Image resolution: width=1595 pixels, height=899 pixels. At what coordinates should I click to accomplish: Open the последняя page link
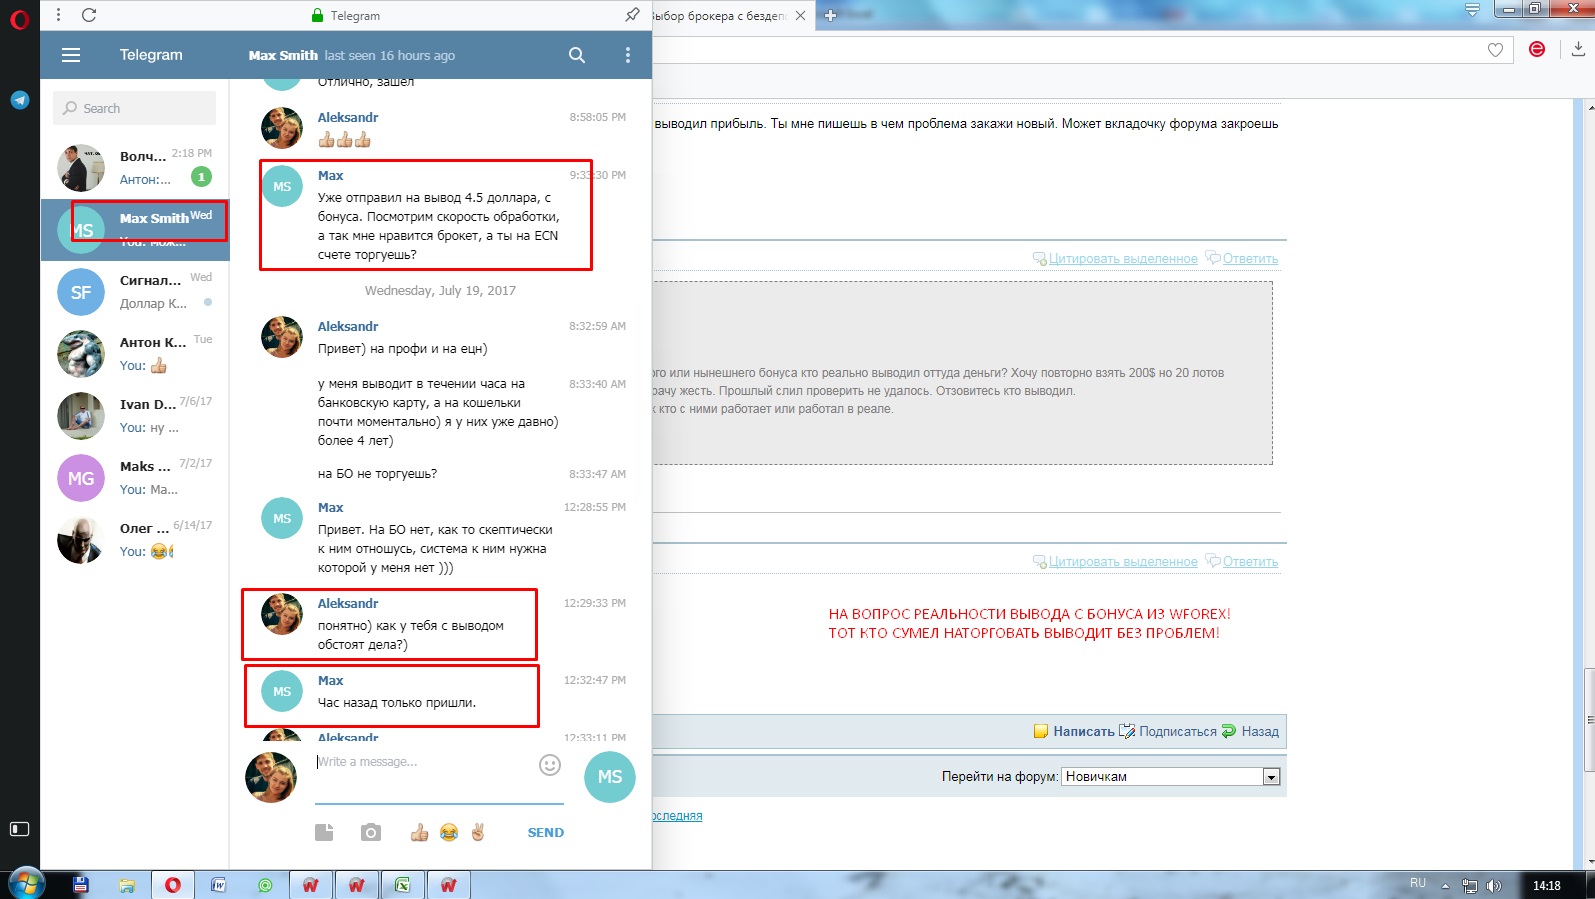click(x=677, y=816)
